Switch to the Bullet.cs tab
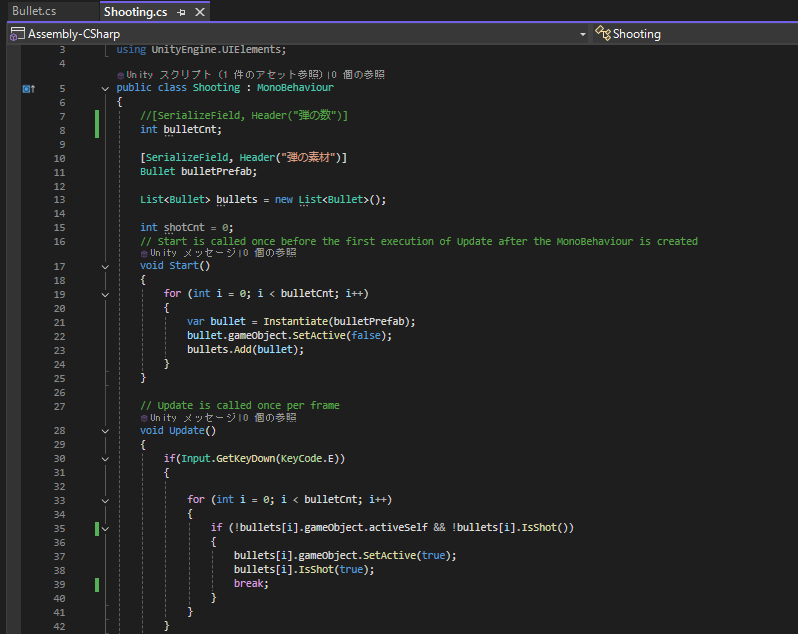The height and width of the screenshot is (634, 798). 34,11
